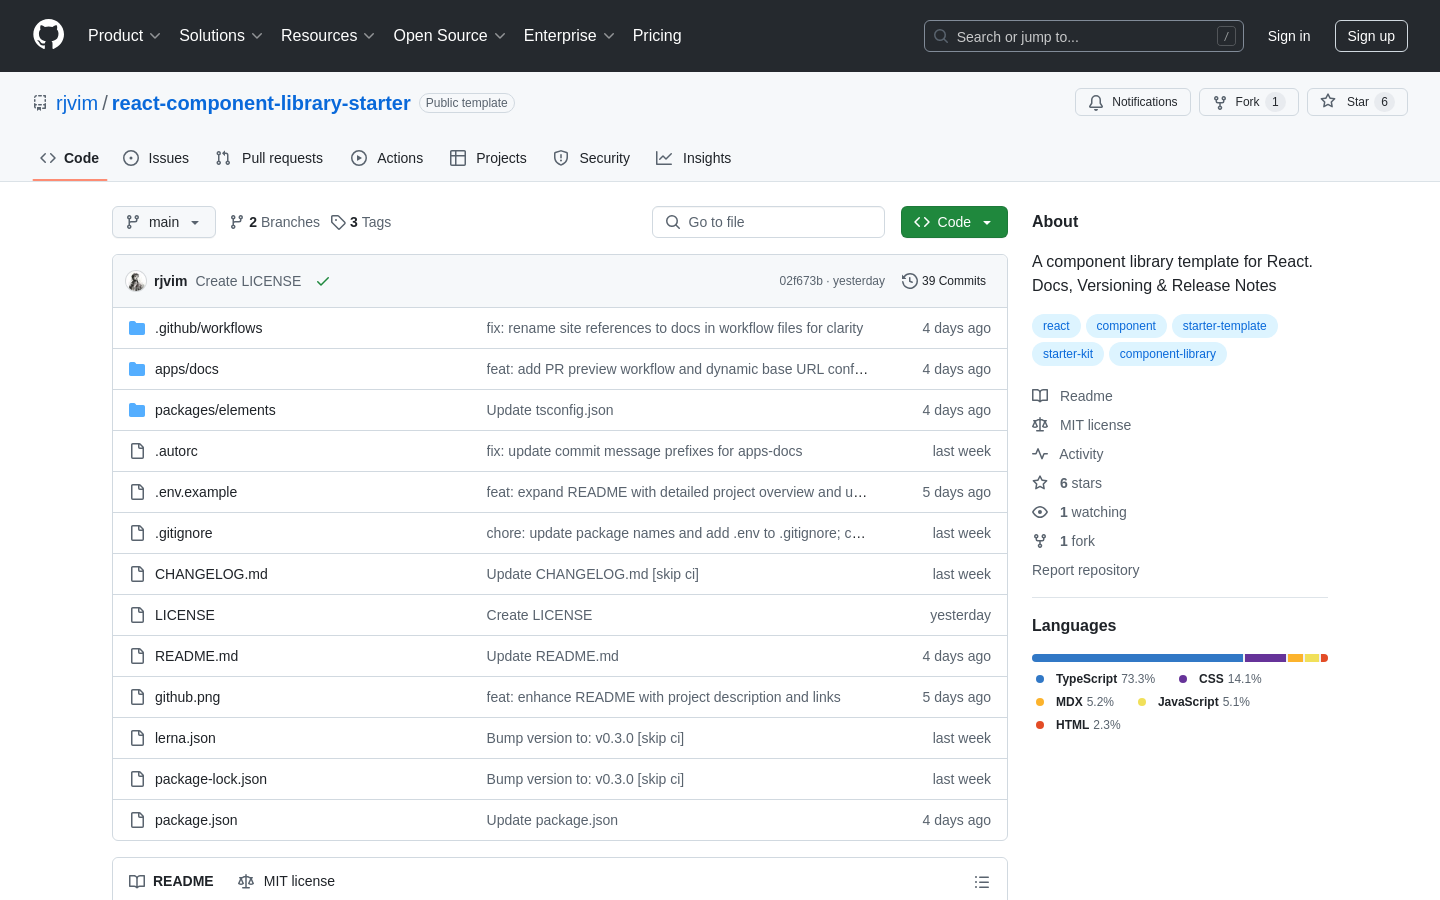The image size is (1440, 900).
Task: Open the Insights tab
Action: [694, 158]
